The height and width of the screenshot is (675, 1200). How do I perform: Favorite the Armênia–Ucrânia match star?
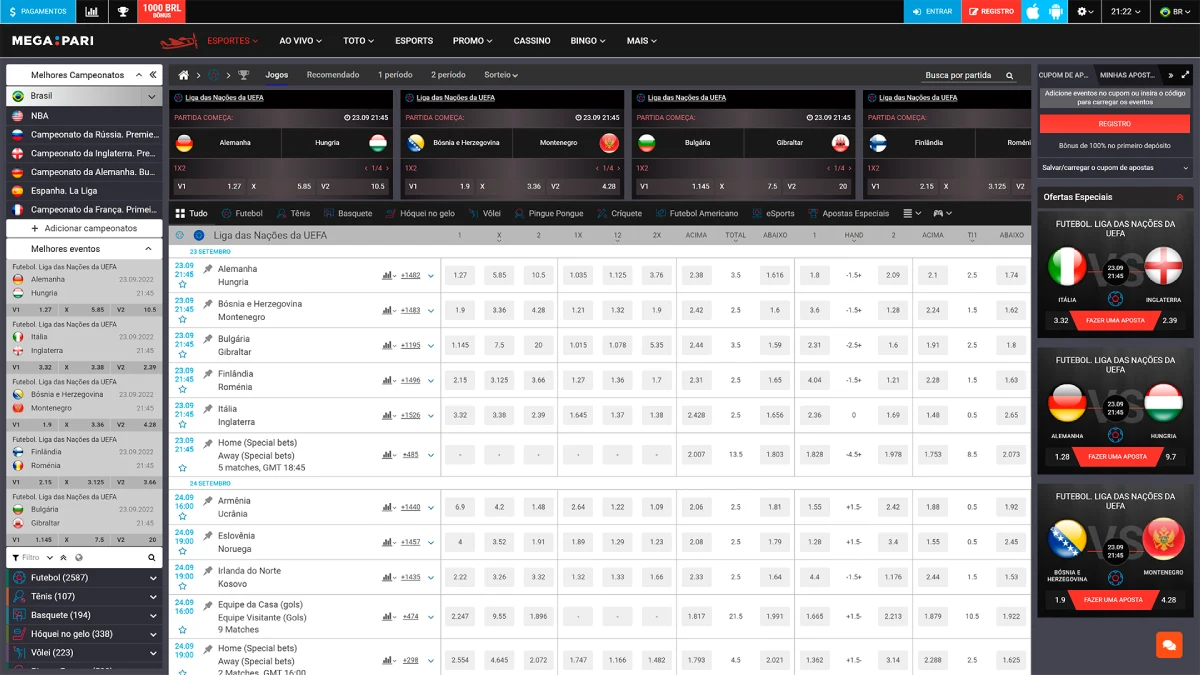[182, 516]
